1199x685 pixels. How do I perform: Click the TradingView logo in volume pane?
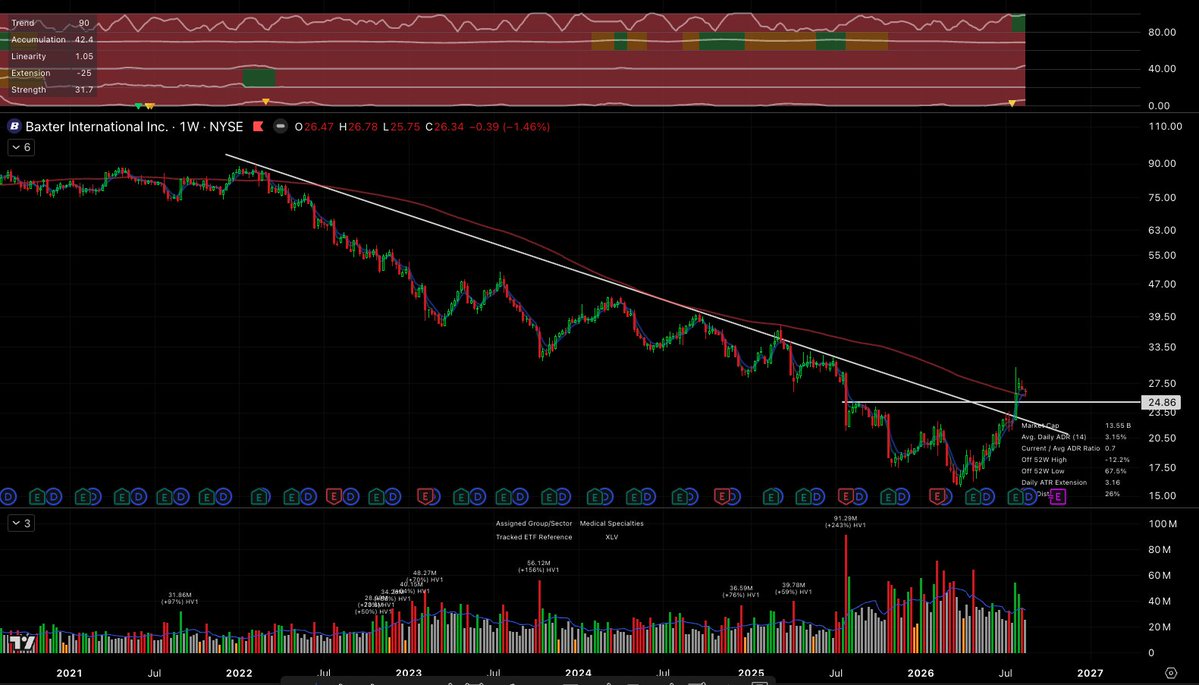(22, 642)
